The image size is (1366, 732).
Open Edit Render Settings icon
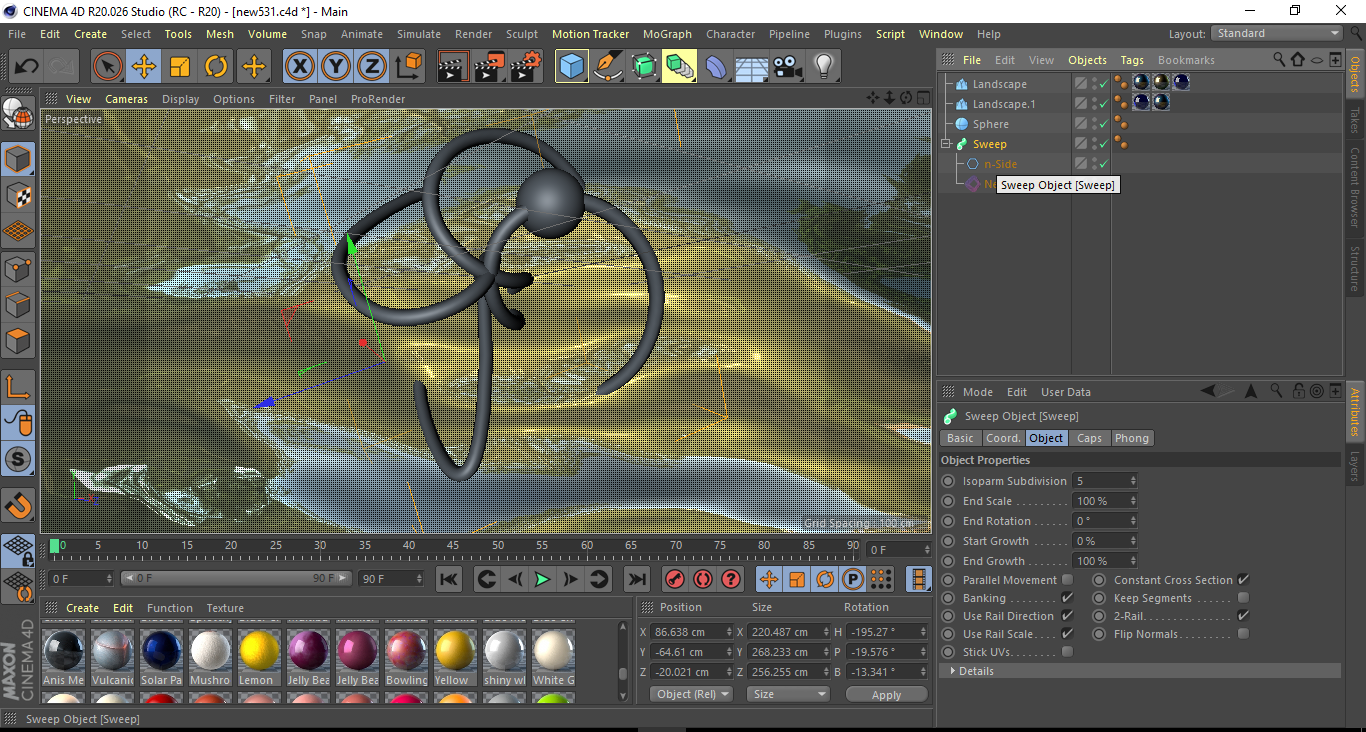pyautogui.click(x=526, y=67)
